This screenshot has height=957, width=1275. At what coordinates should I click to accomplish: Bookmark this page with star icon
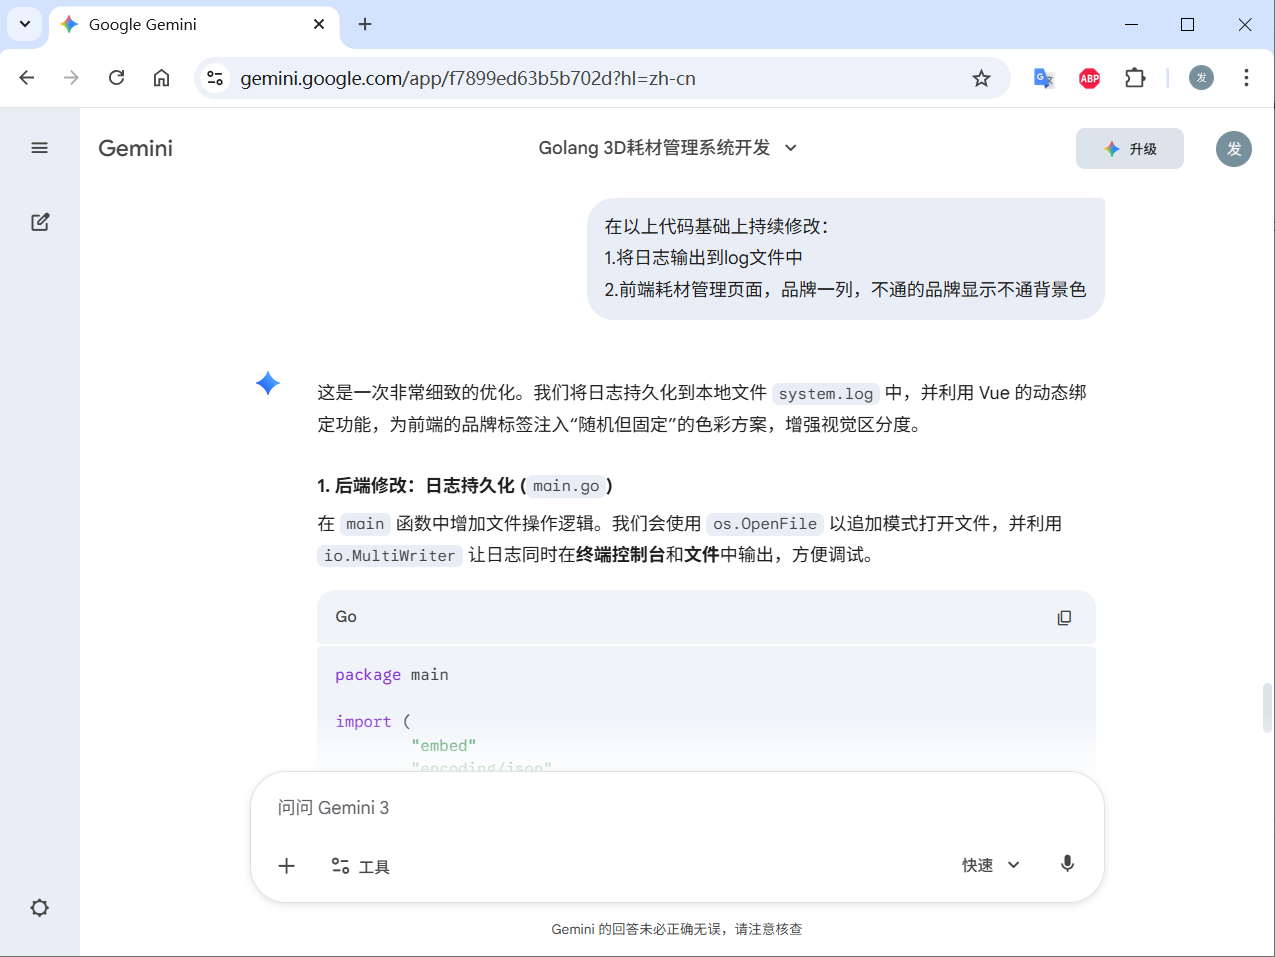click(x=981, y=78)
